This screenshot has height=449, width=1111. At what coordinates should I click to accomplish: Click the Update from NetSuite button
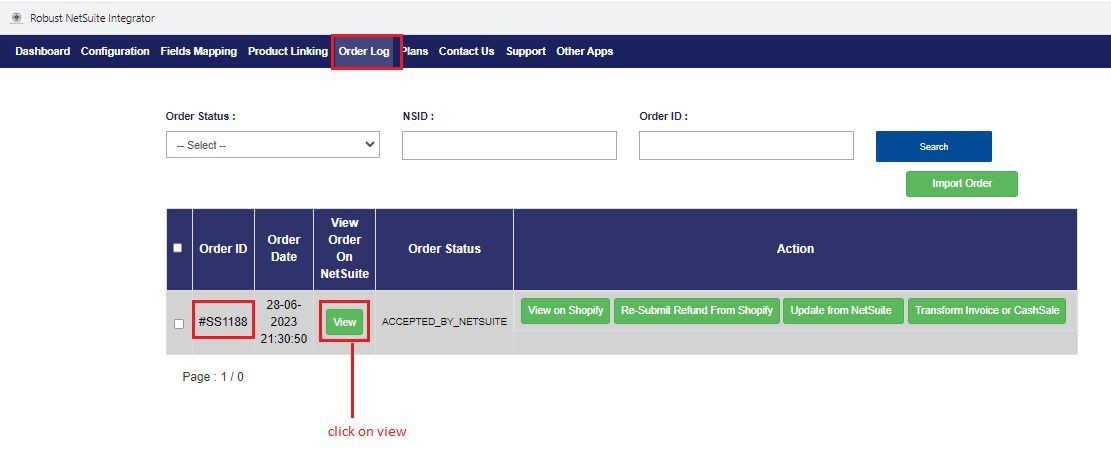pyautogui.click(x=843, y=311)
